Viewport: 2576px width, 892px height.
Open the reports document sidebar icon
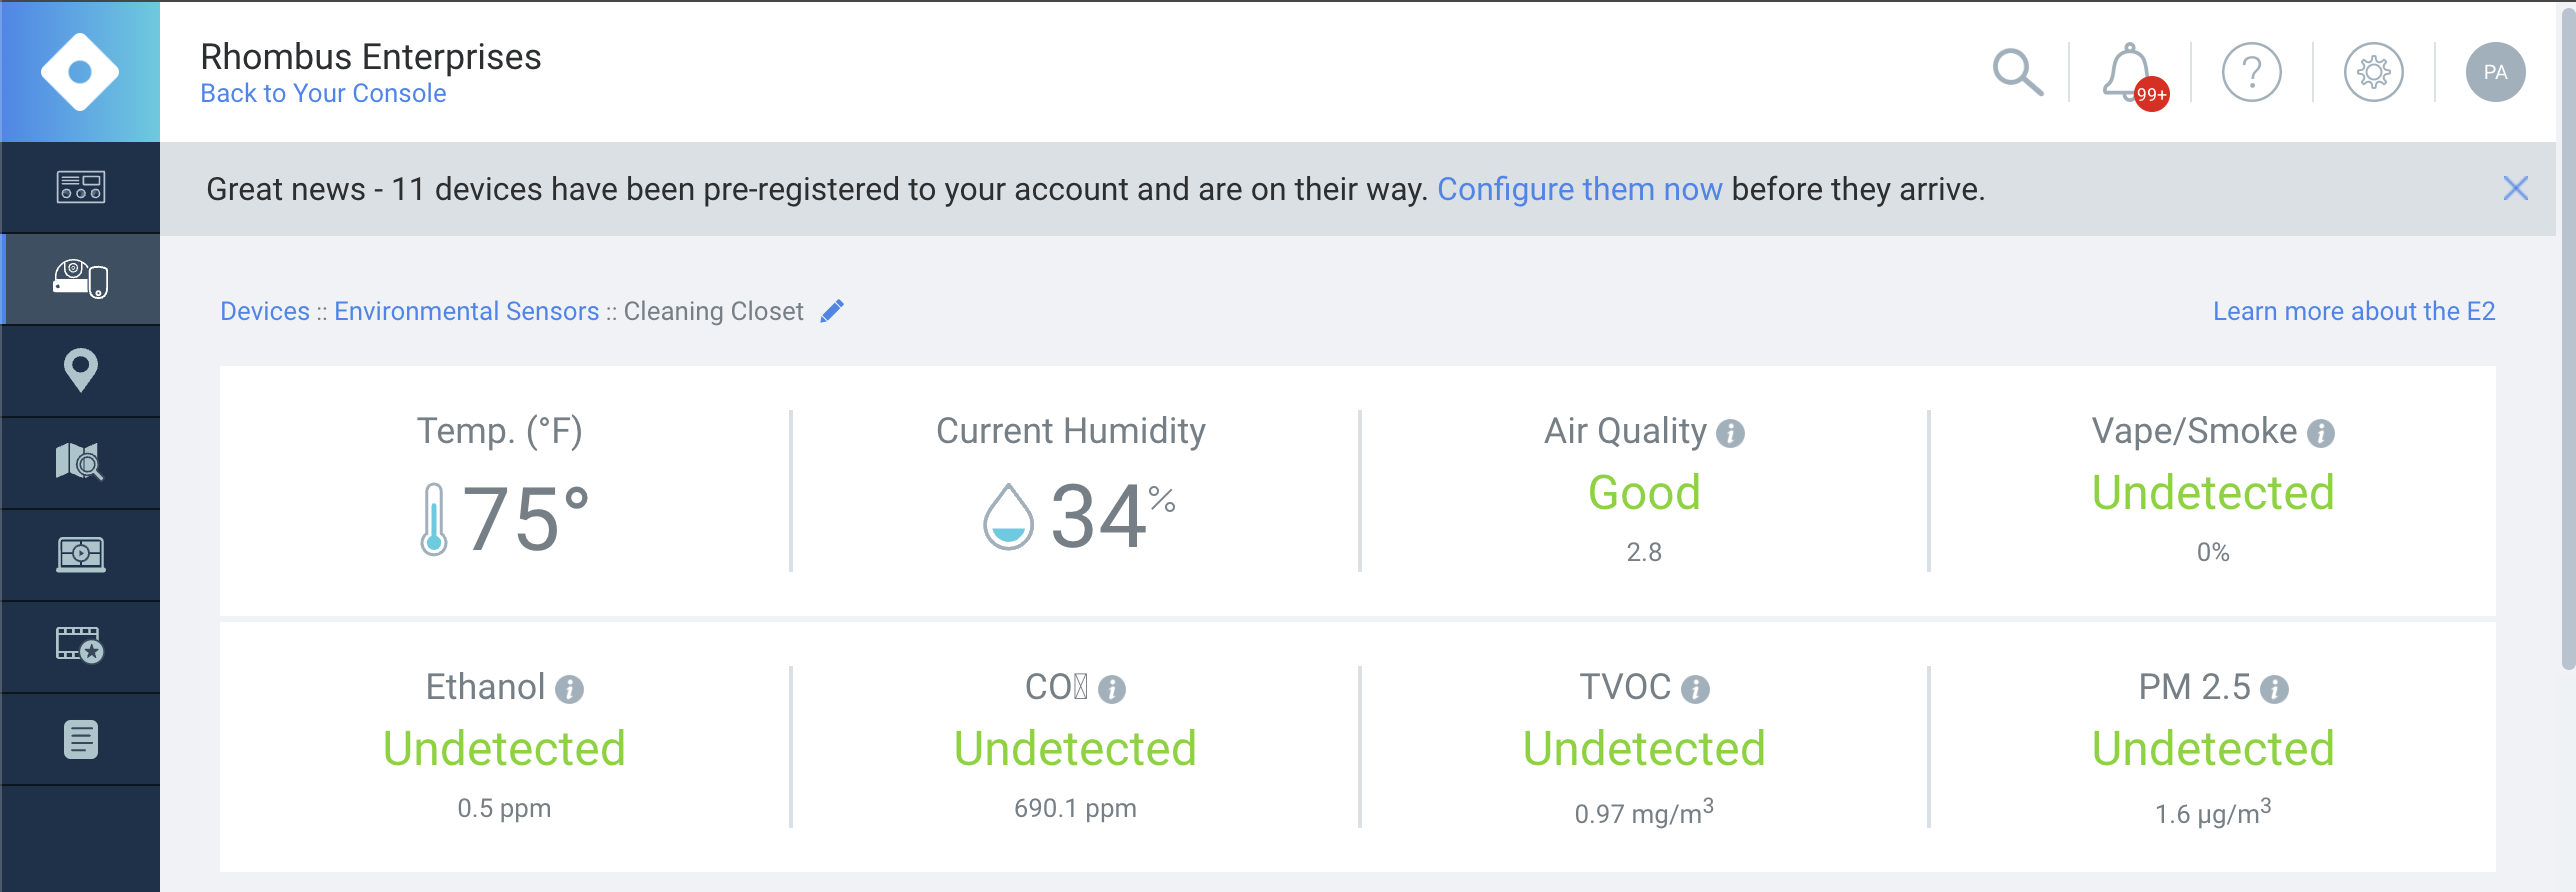[x=80, y=740]
